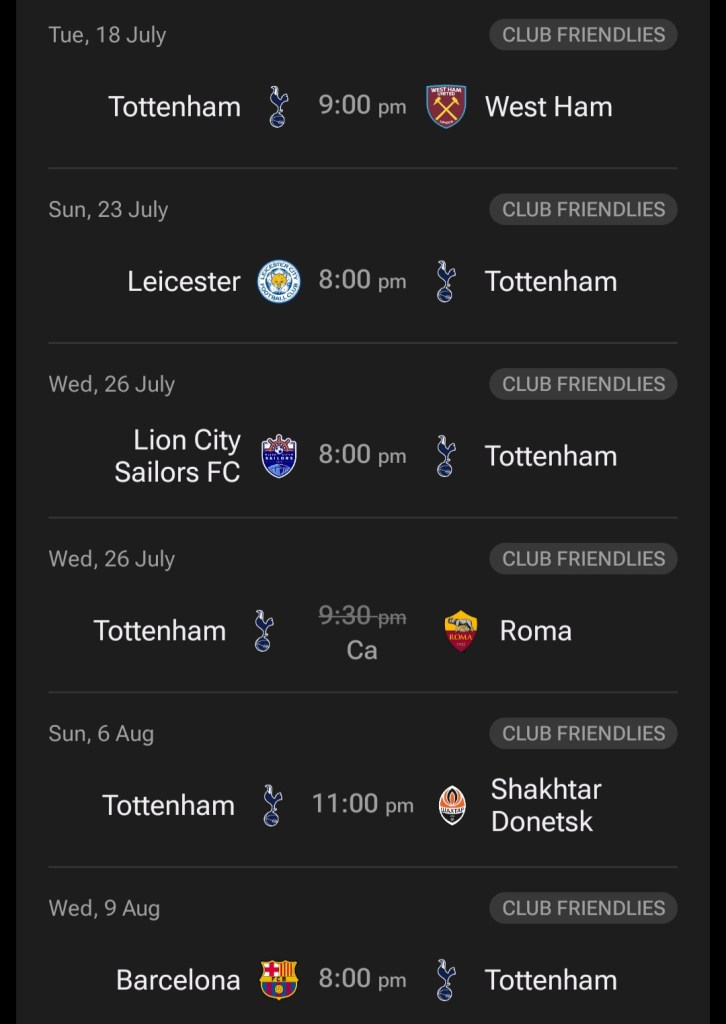Open the West Ham team name

tap(548, 106)
